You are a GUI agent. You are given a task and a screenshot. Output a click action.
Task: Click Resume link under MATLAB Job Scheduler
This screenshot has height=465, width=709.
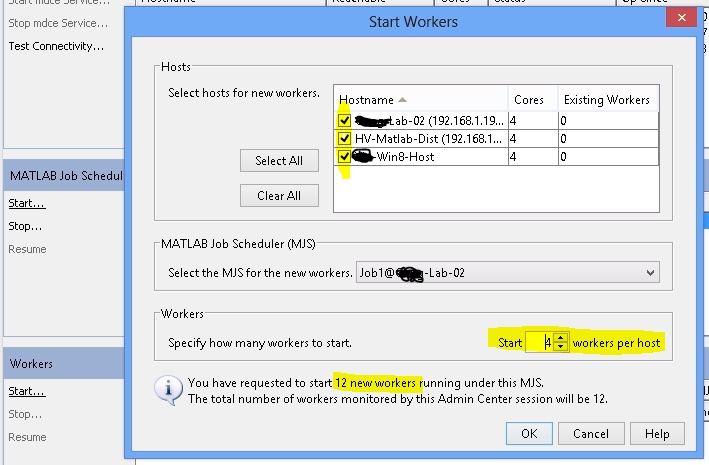pos(27,249)
